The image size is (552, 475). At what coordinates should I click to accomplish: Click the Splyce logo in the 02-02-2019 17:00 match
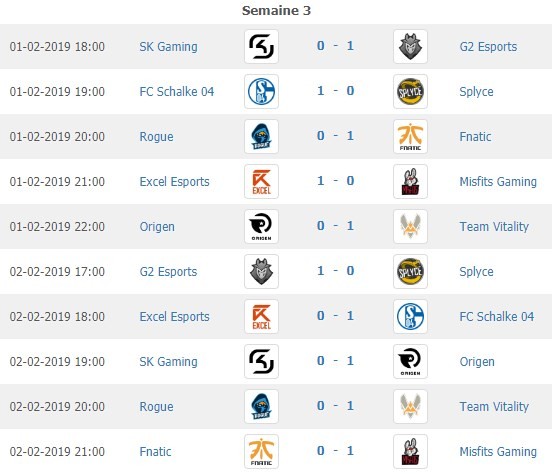click(410, 271)
